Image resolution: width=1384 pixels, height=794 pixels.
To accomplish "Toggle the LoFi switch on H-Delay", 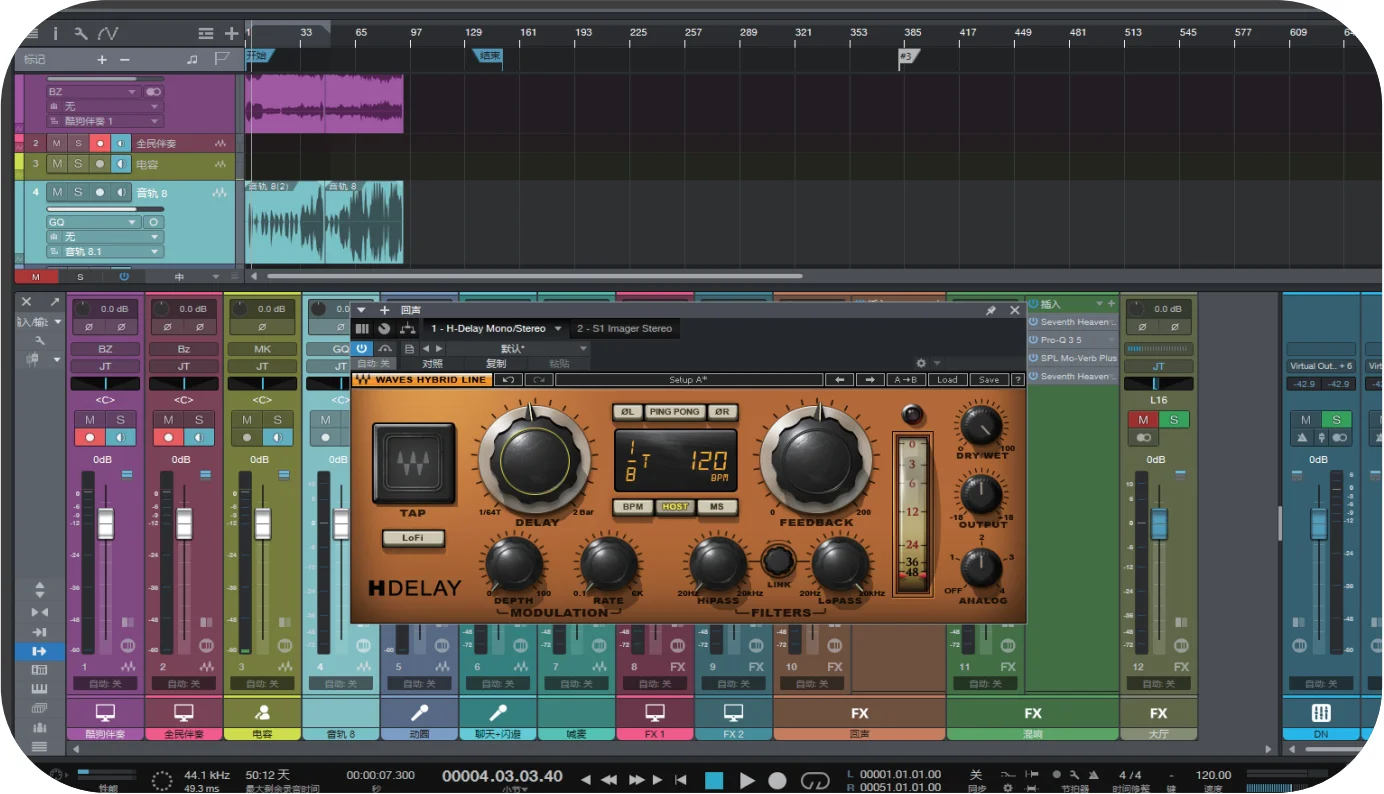I will tap(413, 538).
